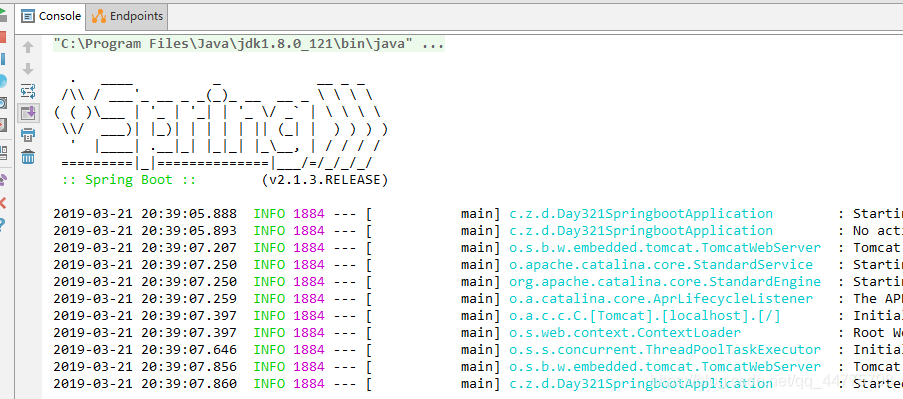Click Day321SpringbootApplication logger in the 05.888 row

tap(641, 214)
